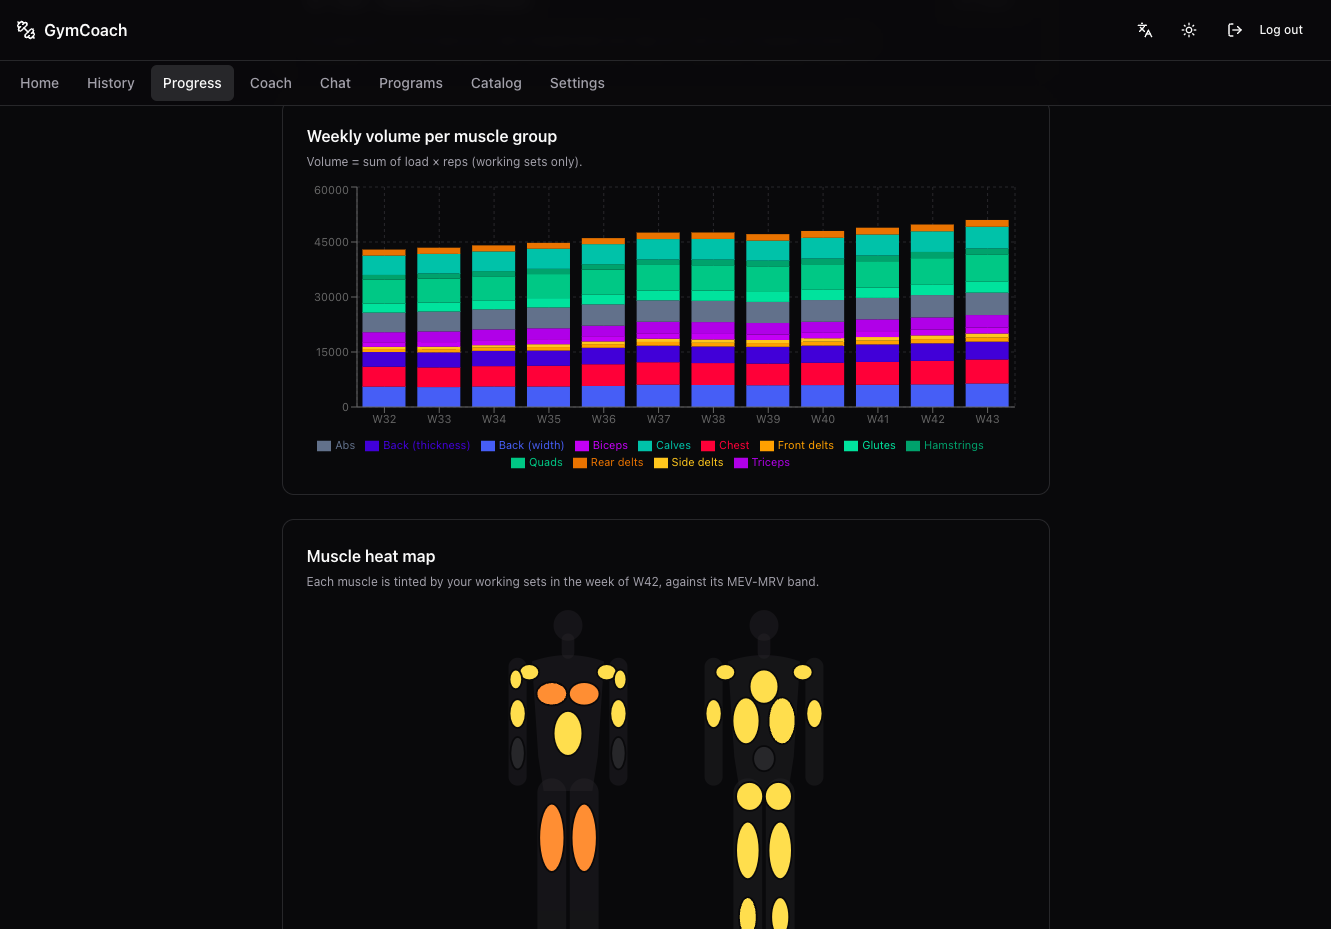The height and width of the screenshot is (929, 1331).
Task: Click the lower-back oval on back figure
Action: click(x=764, y=758)
